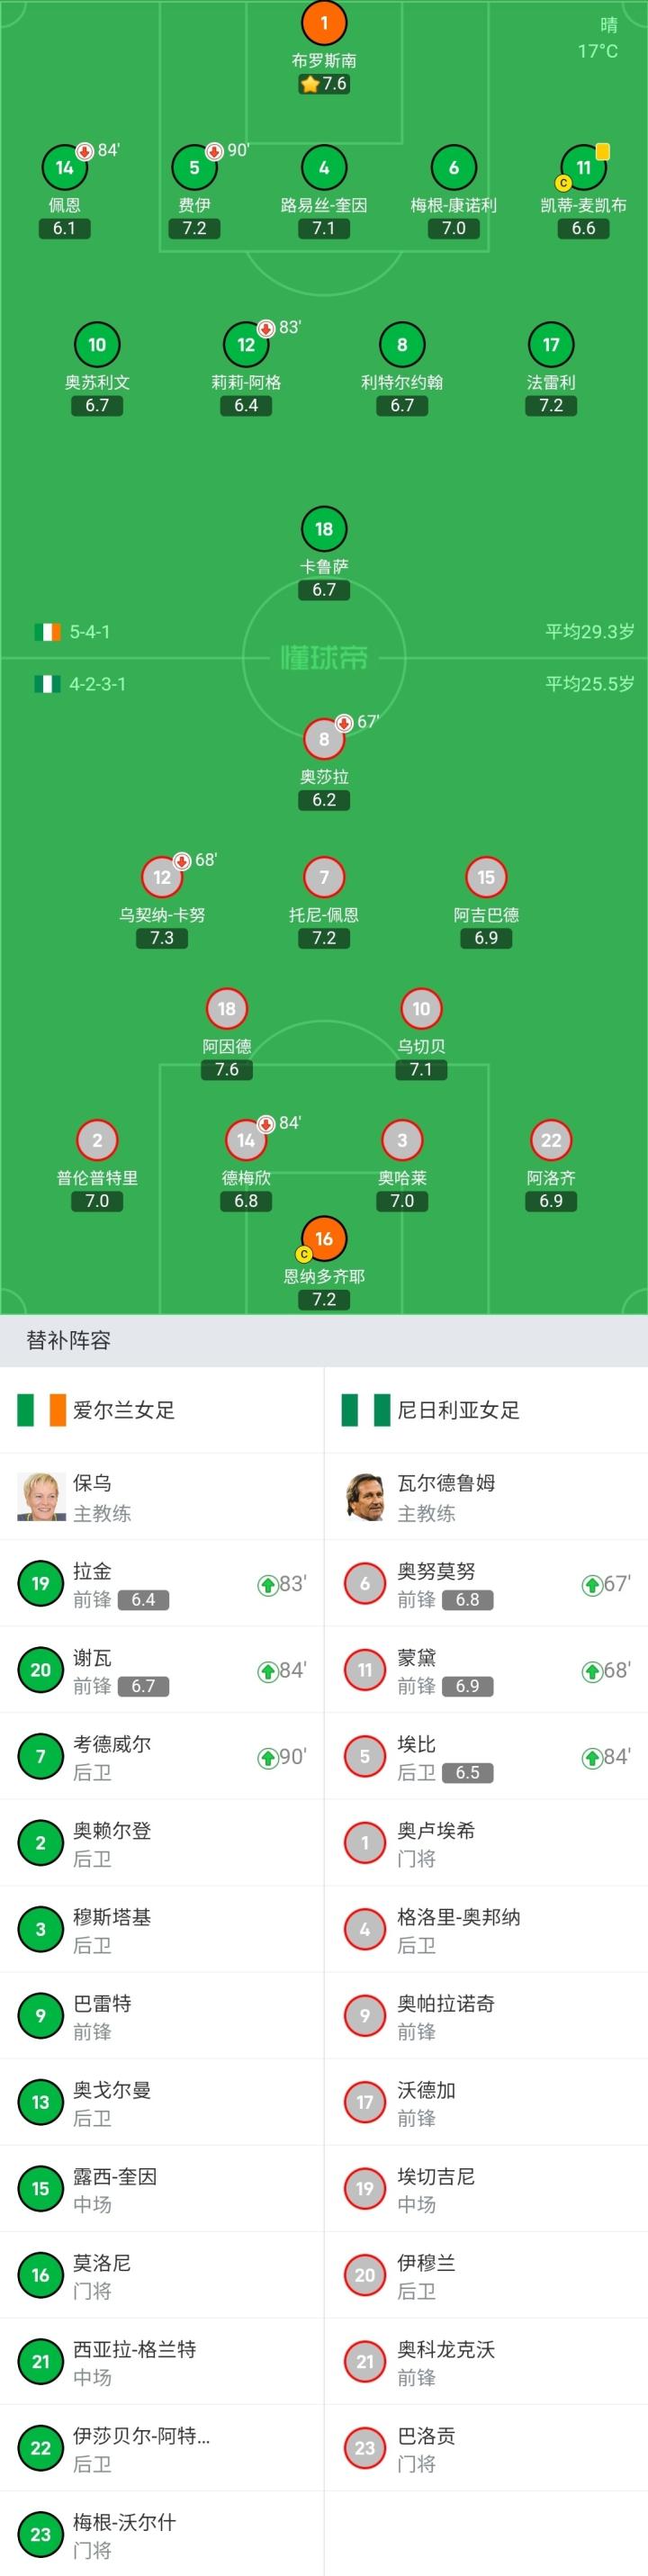Open Nigeria coach 瓦尔德鲁姆 photo
The height and width of the screenshot is (2576, 648).
[x=365, y=1496]
